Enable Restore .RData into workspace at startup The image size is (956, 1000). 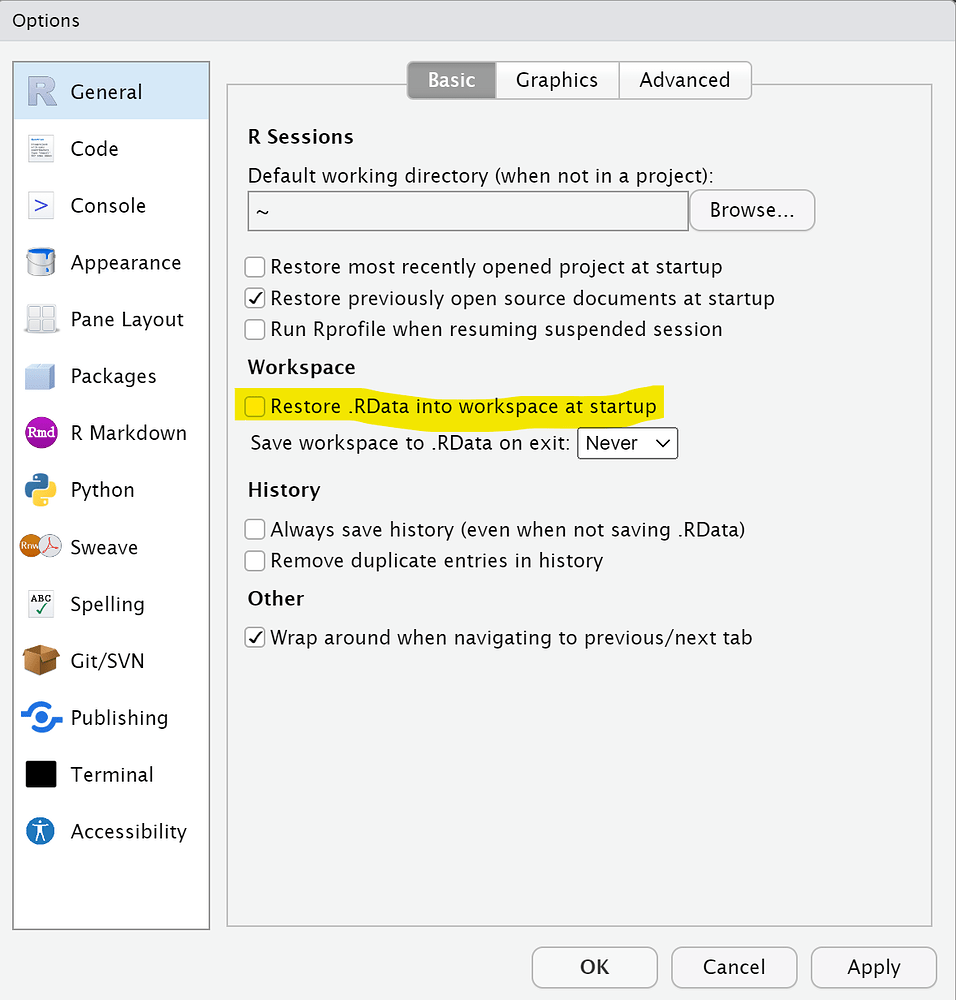click(256, 406)
